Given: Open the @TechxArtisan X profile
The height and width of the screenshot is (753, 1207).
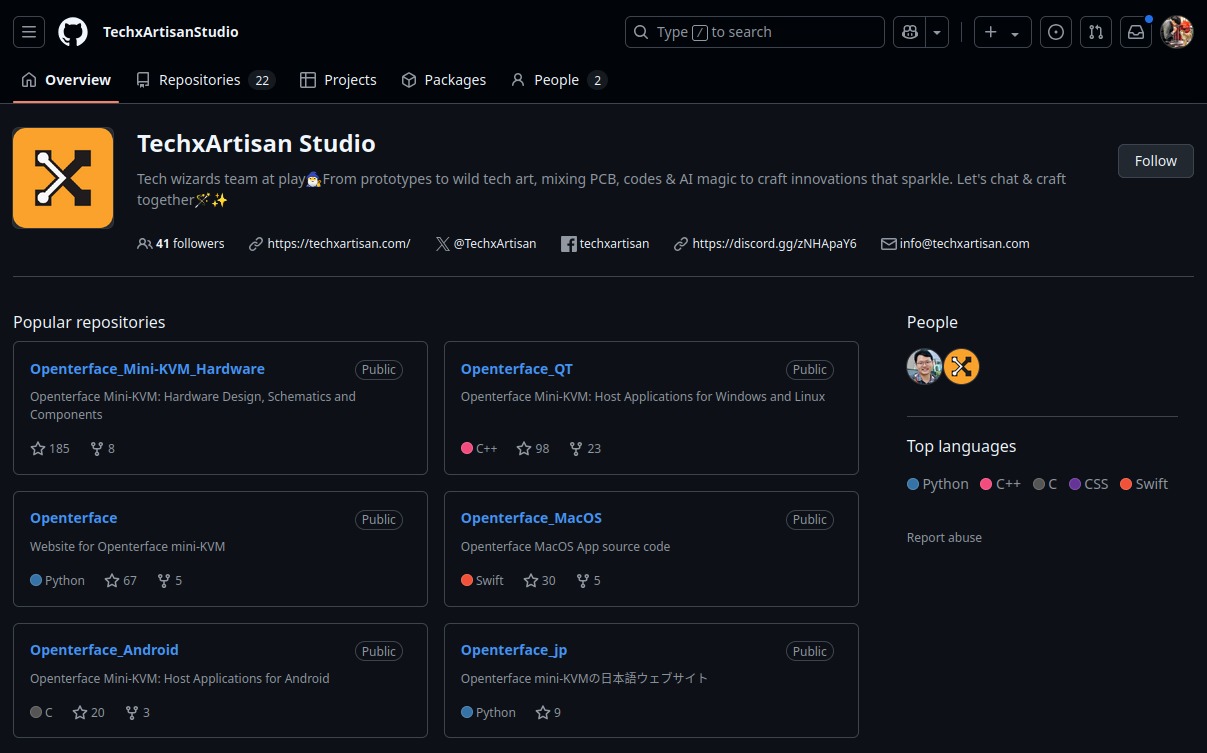Looking at the screenshot, I should click(x=495, y=244).
